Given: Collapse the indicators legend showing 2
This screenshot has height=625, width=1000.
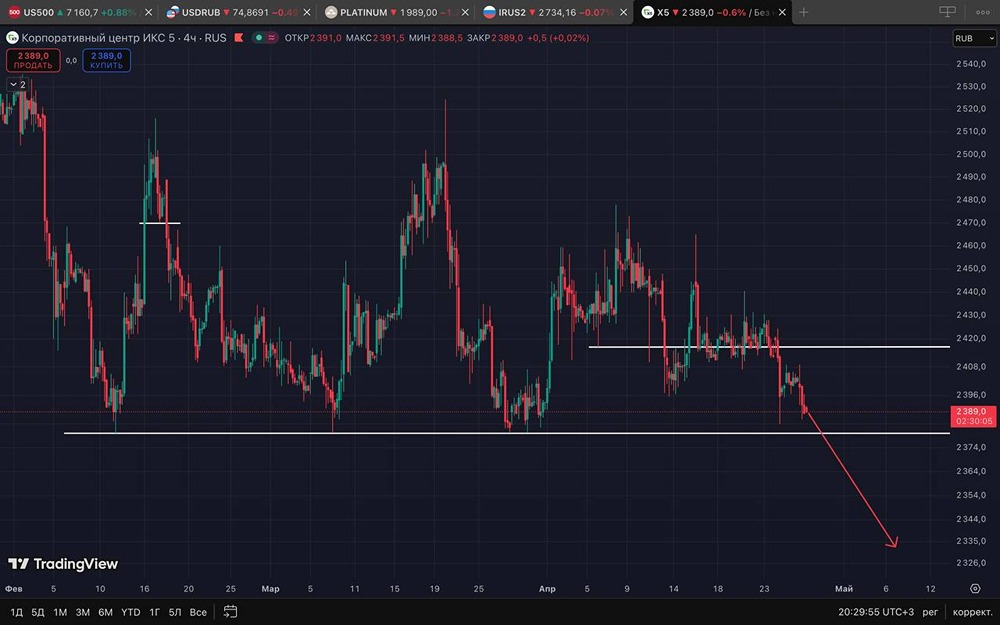Looking at the screenshot, I should [x=18, y=84].
